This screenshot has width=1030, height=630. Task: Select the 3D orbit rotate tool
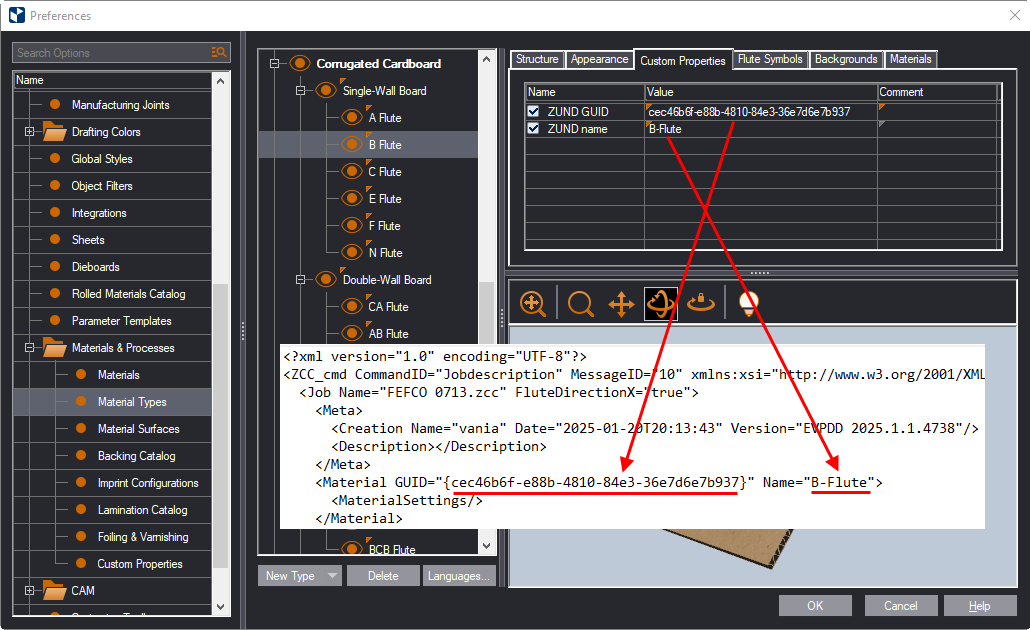point(660,304)
